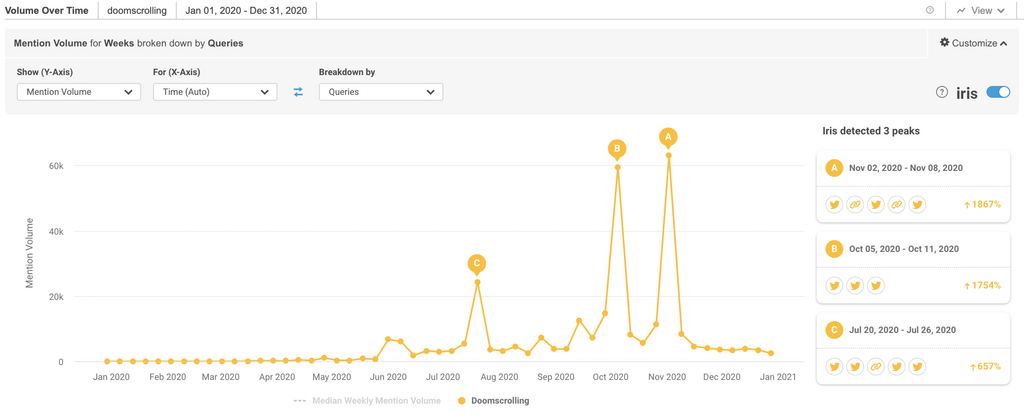
Task: Open the Mention Volume Y-axis dropdown
Action: pos(79,92)
